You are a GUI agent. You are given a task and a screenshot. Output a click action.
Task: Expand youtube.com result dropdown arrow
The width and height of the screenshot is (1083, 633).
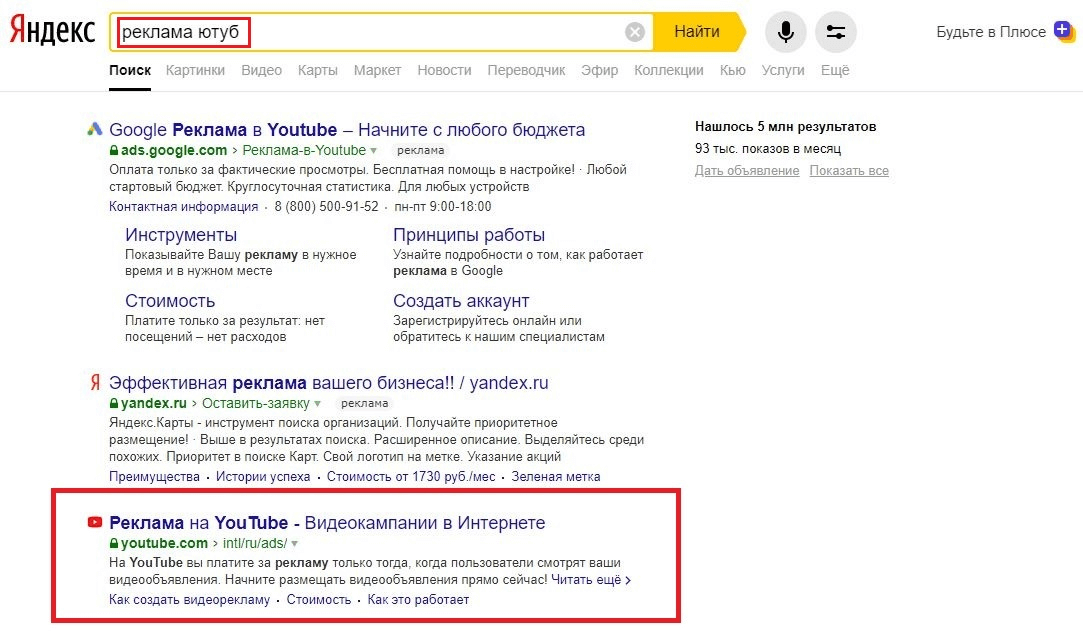pos(295,544)
